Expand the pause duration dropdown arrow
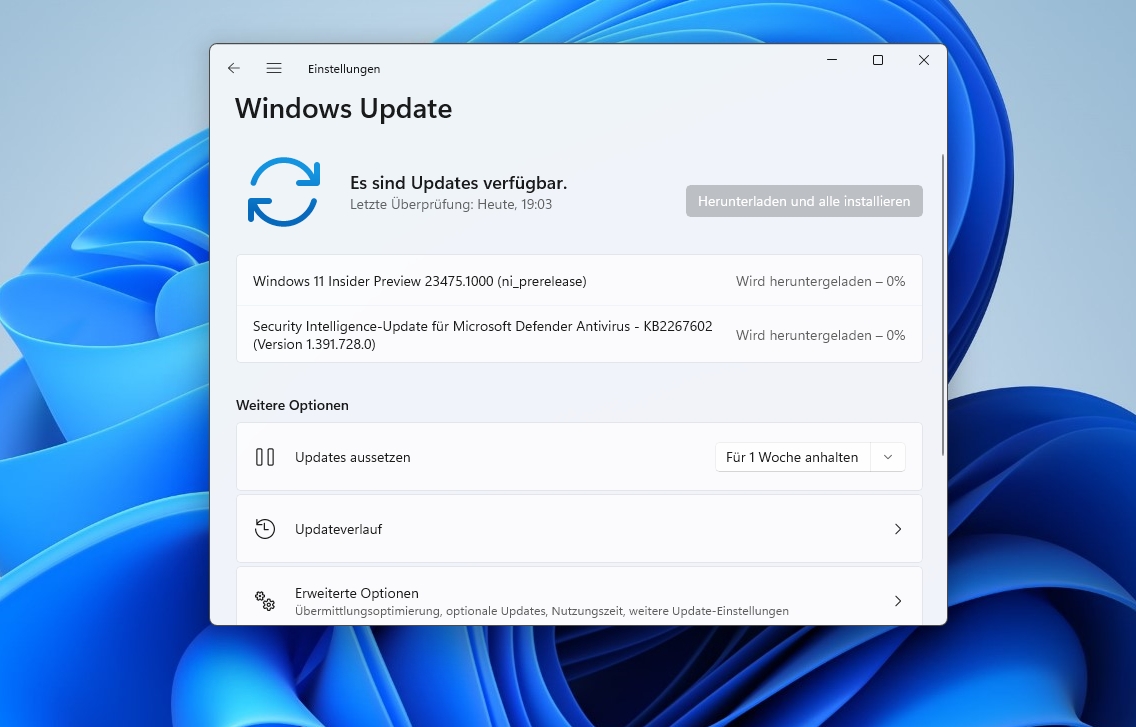The width and height of the screenshot is (1136, 727). tap(888, 457)
